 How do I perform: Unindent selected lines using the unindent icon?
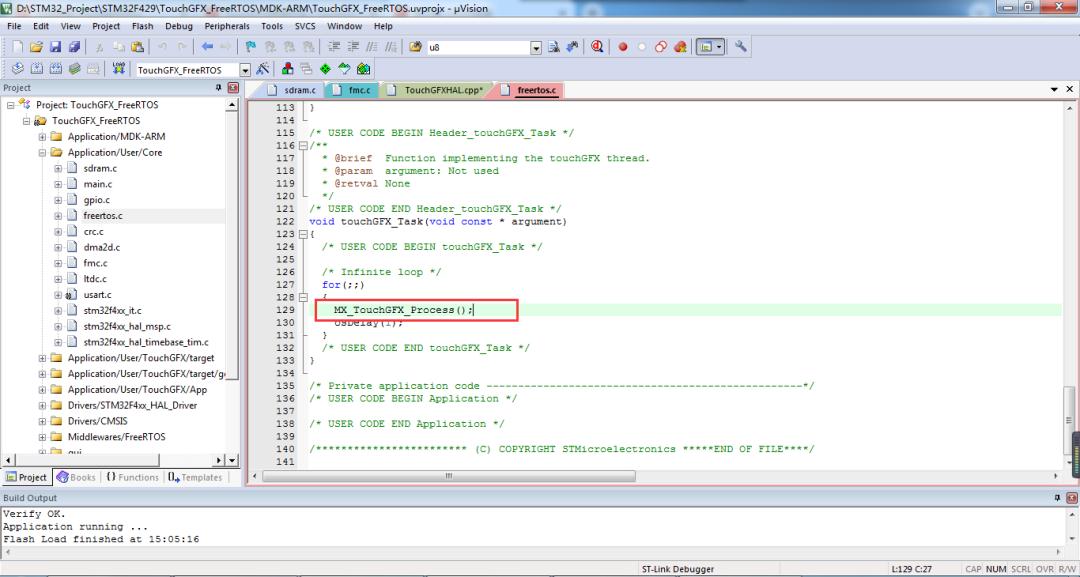coord(353,47)
